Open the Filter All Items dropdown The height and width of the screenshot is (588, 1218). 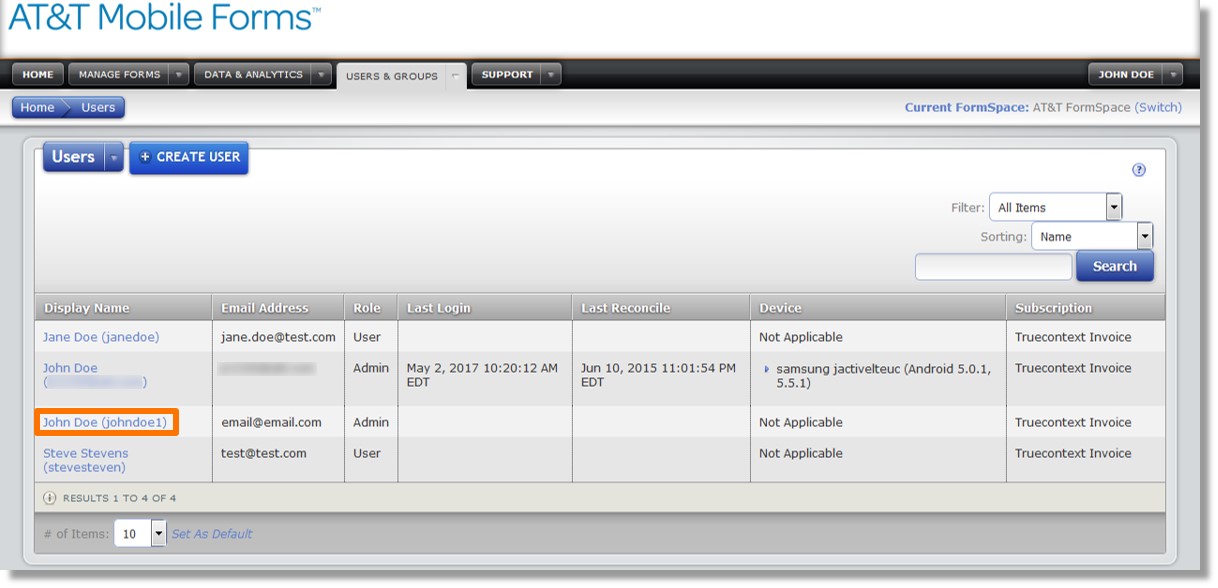click(x=1055, y=207)
